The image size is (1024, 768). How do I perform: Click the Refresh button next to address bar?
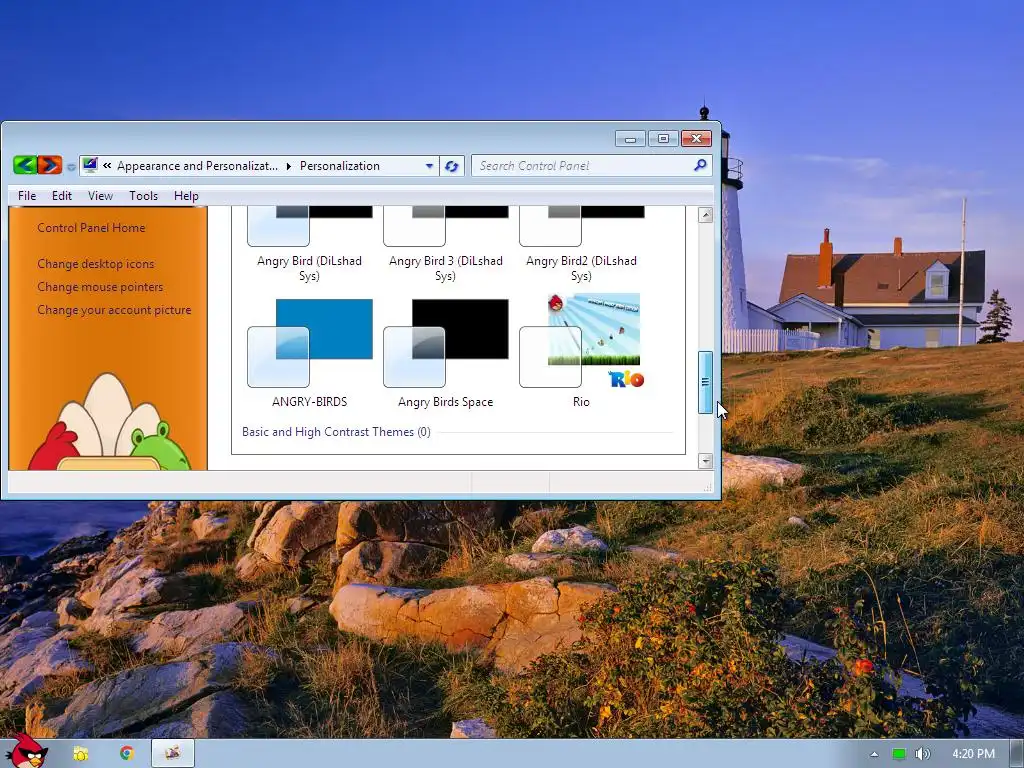[x=451, y=166]
